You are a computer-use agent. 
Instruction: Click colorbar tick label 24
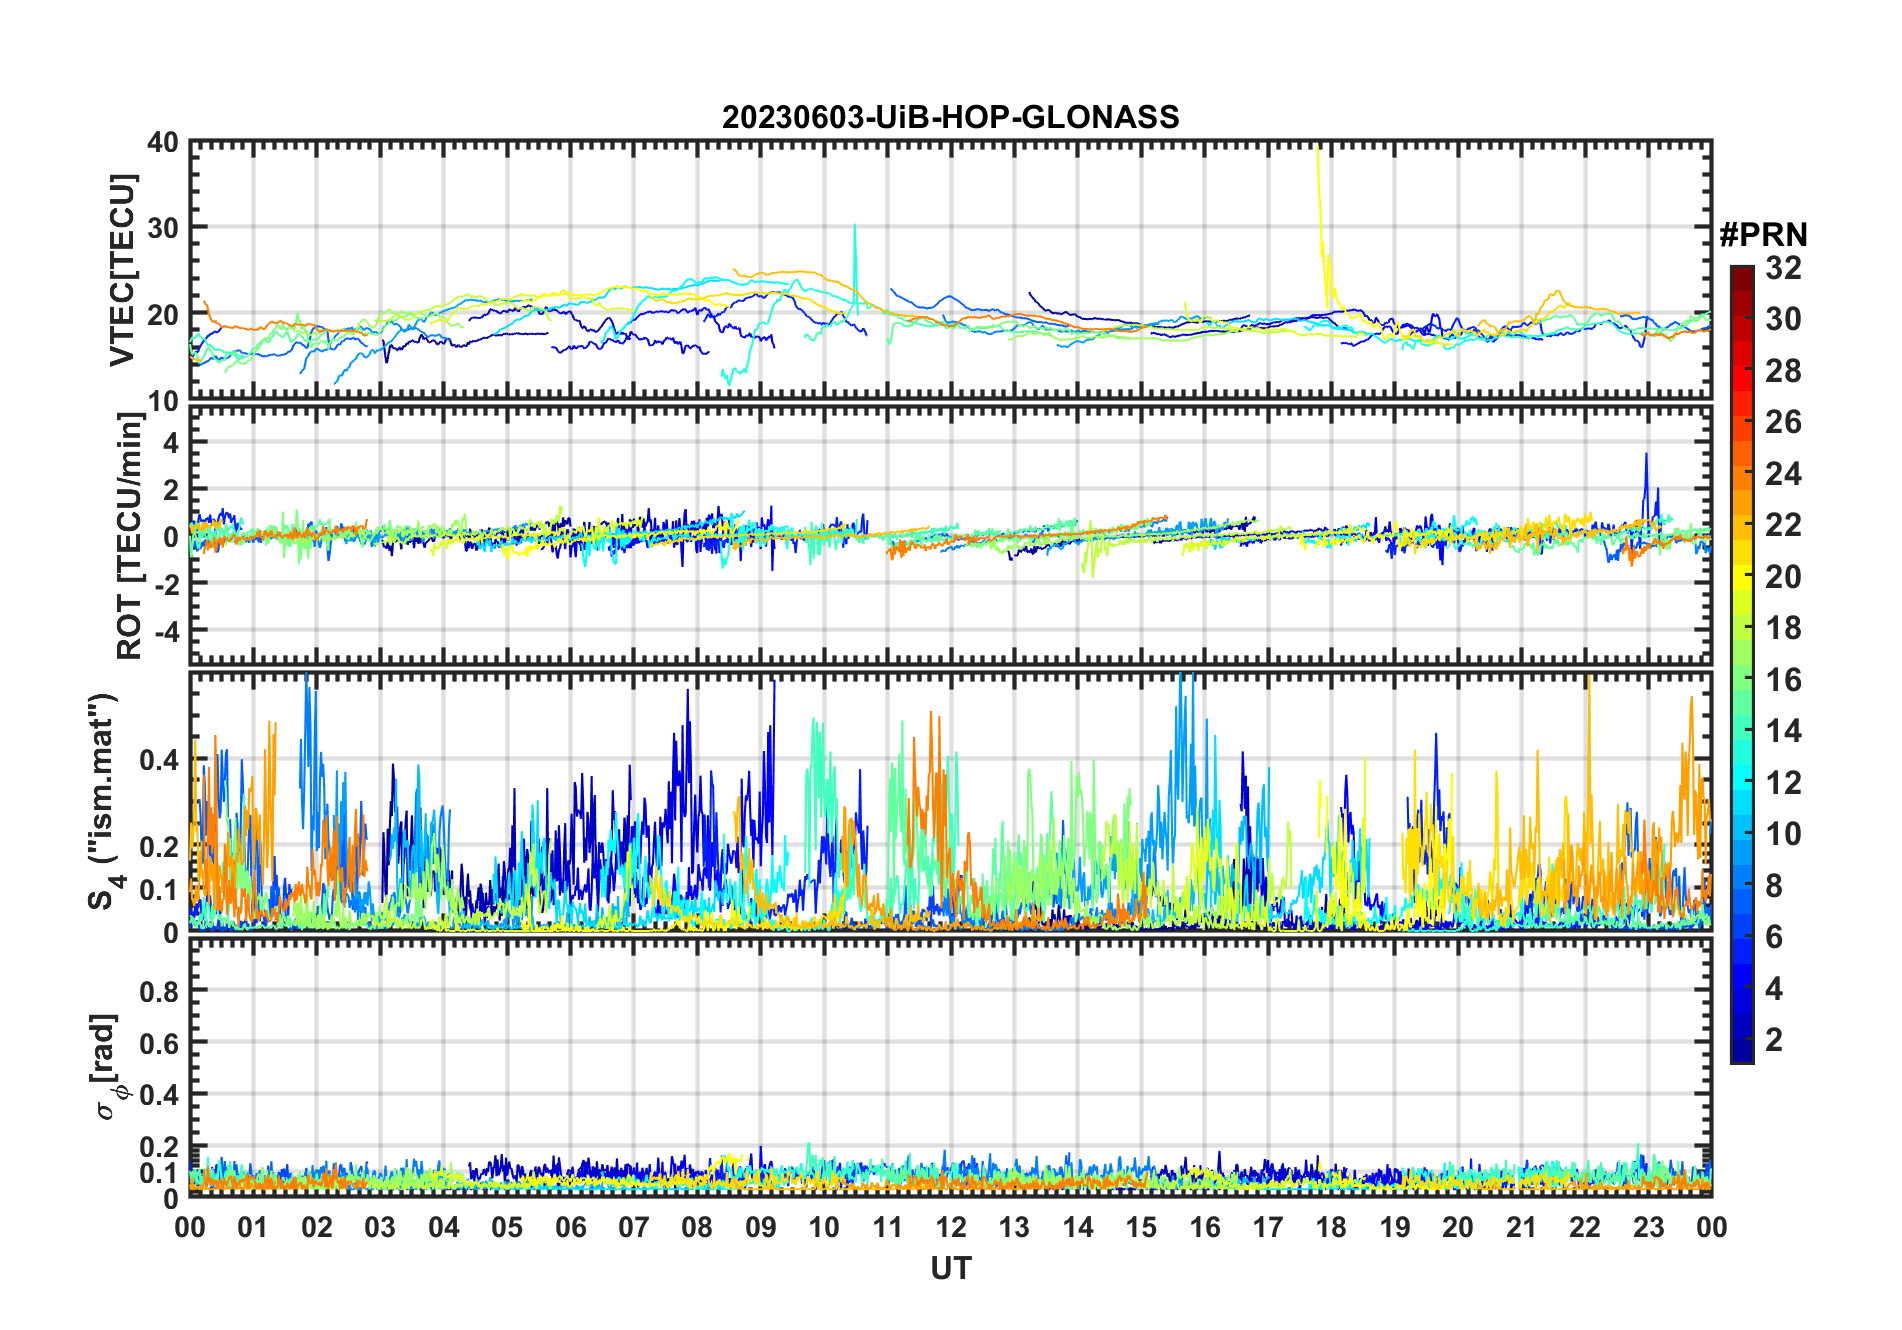[x=1783, y=474]
